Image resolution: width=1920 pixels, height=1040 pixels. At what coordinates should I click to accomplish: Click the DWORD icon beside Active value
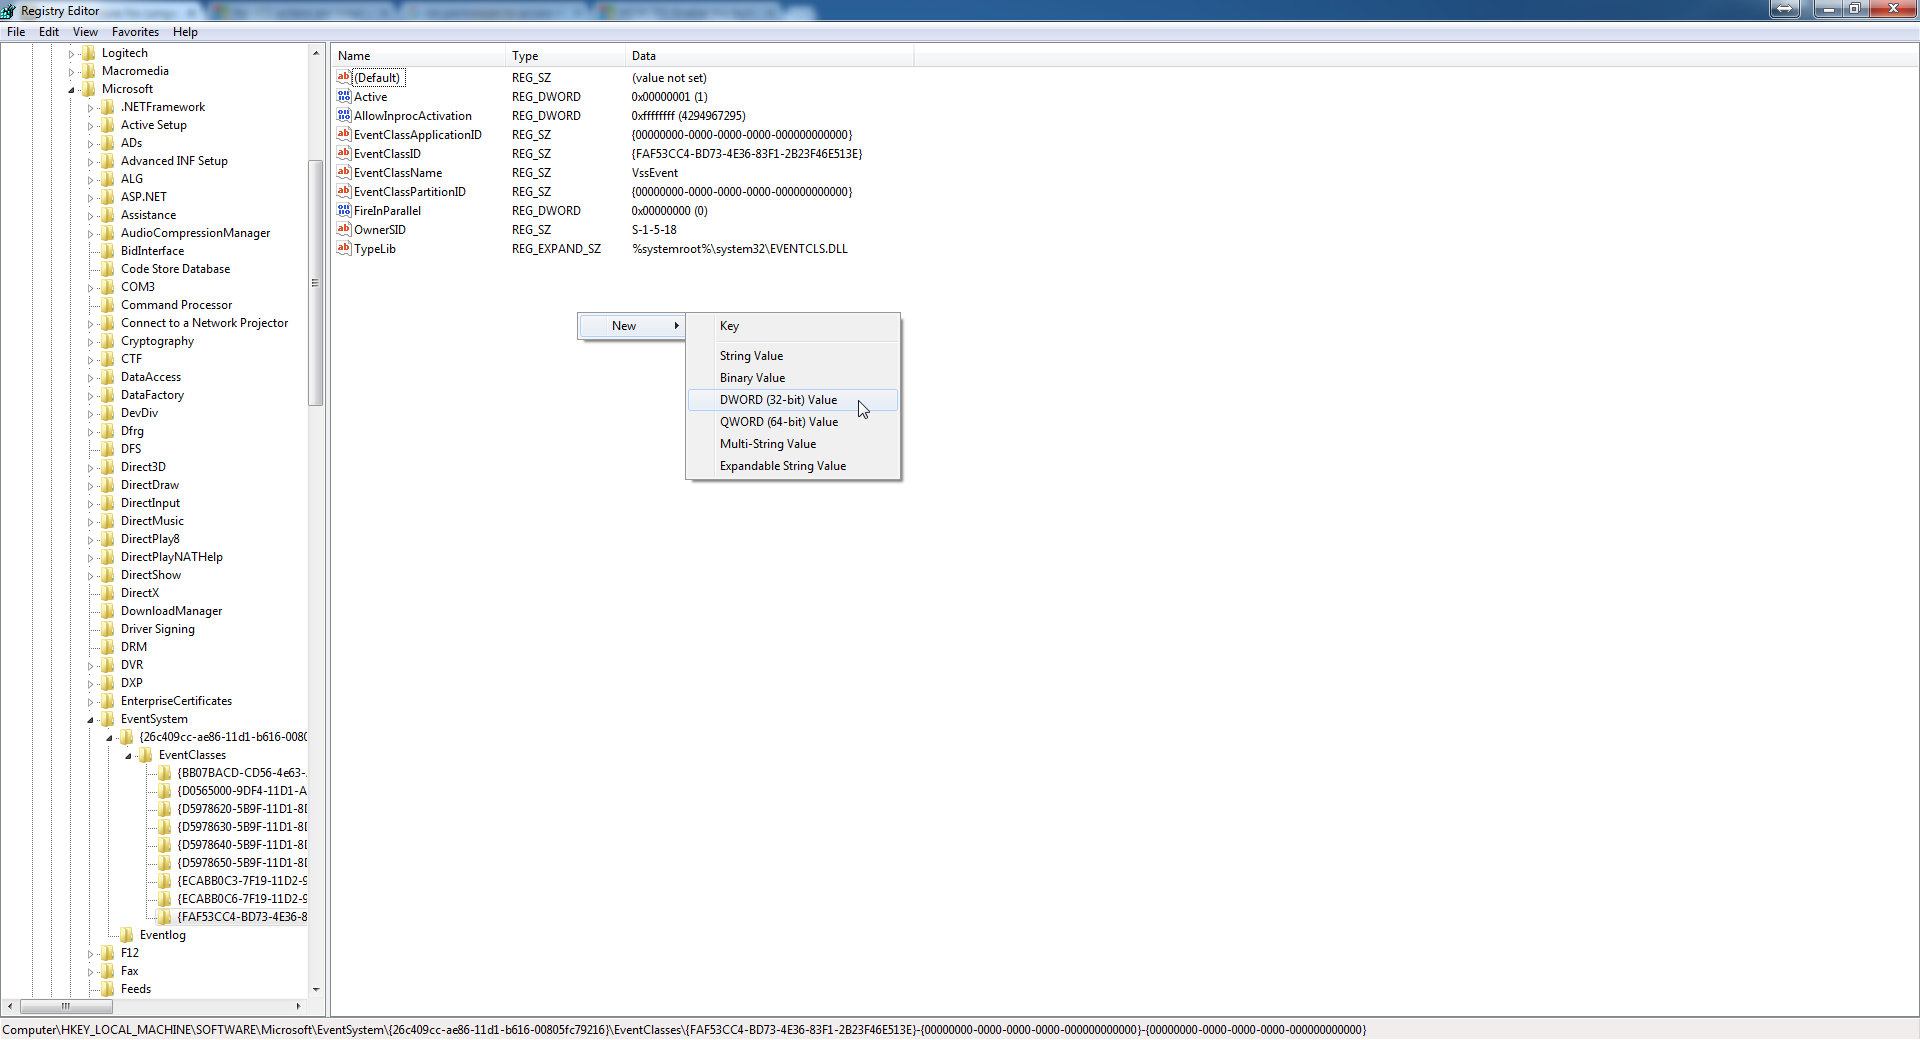(x=344, y=97)
